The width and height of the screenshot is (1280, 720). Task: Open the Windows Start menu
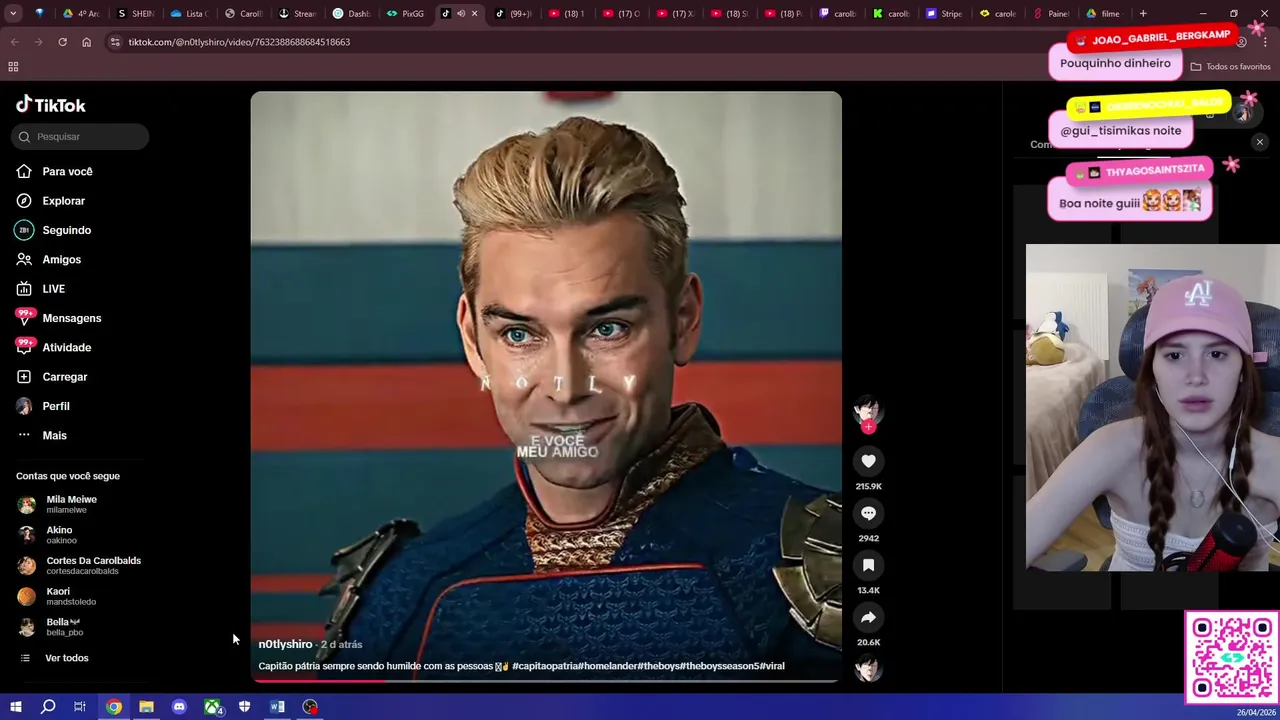pyautogui.click(x=15, y=707)
